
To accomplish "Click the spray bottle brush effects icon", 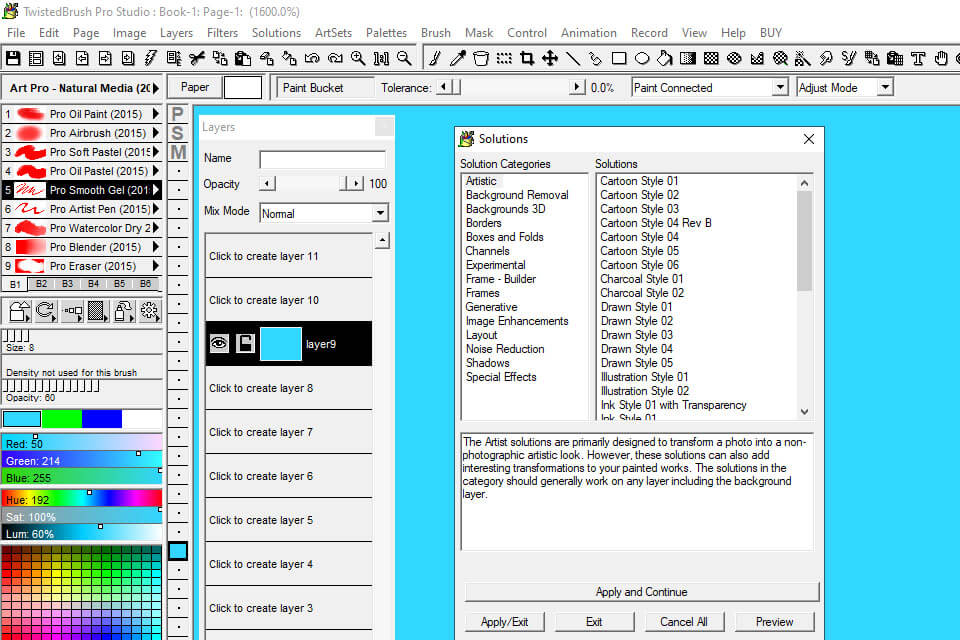I will tap(123, 311).
